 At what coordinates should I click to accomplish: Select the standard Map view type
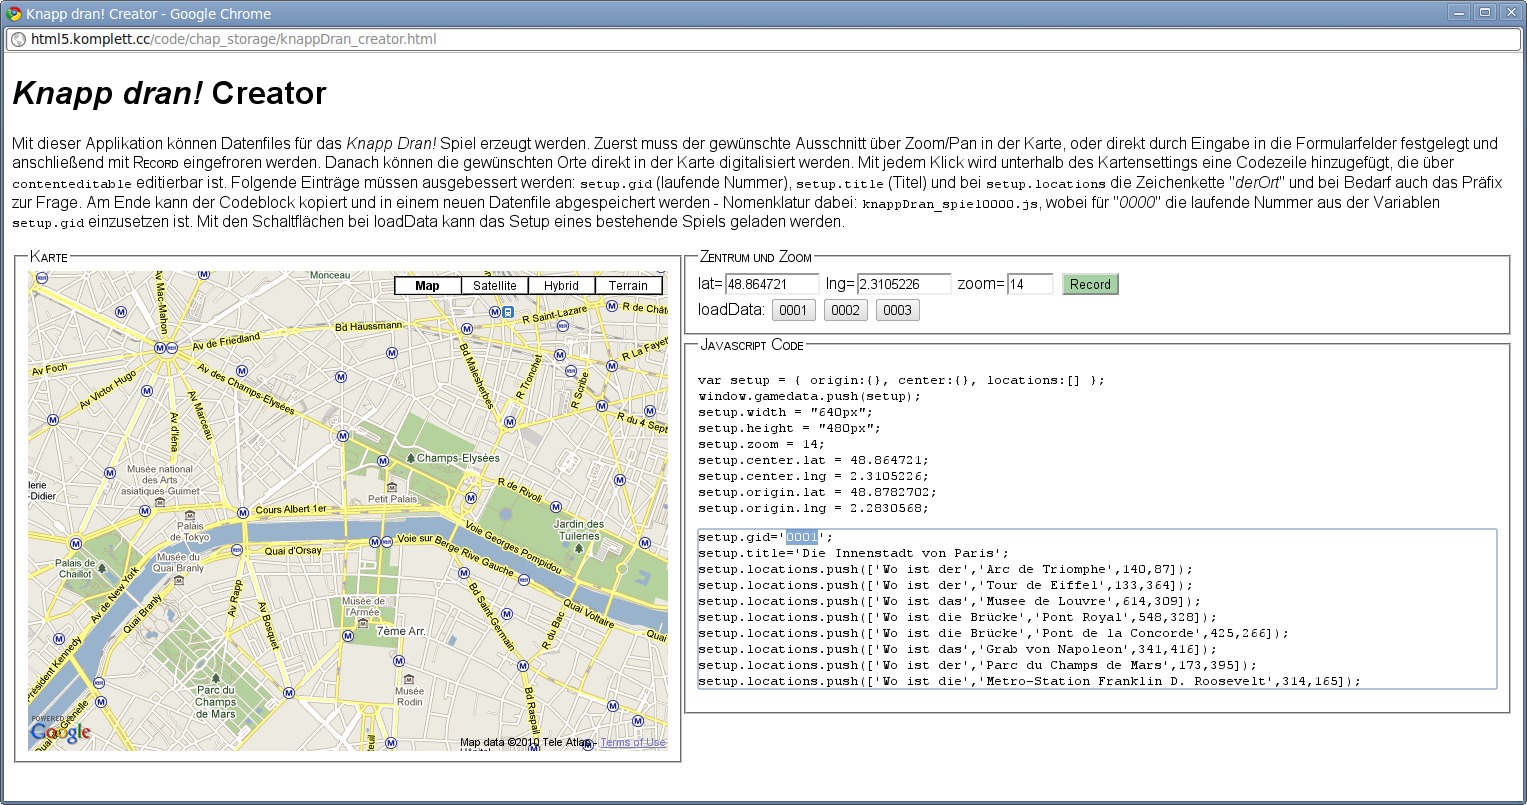click(x=427, y=286)
